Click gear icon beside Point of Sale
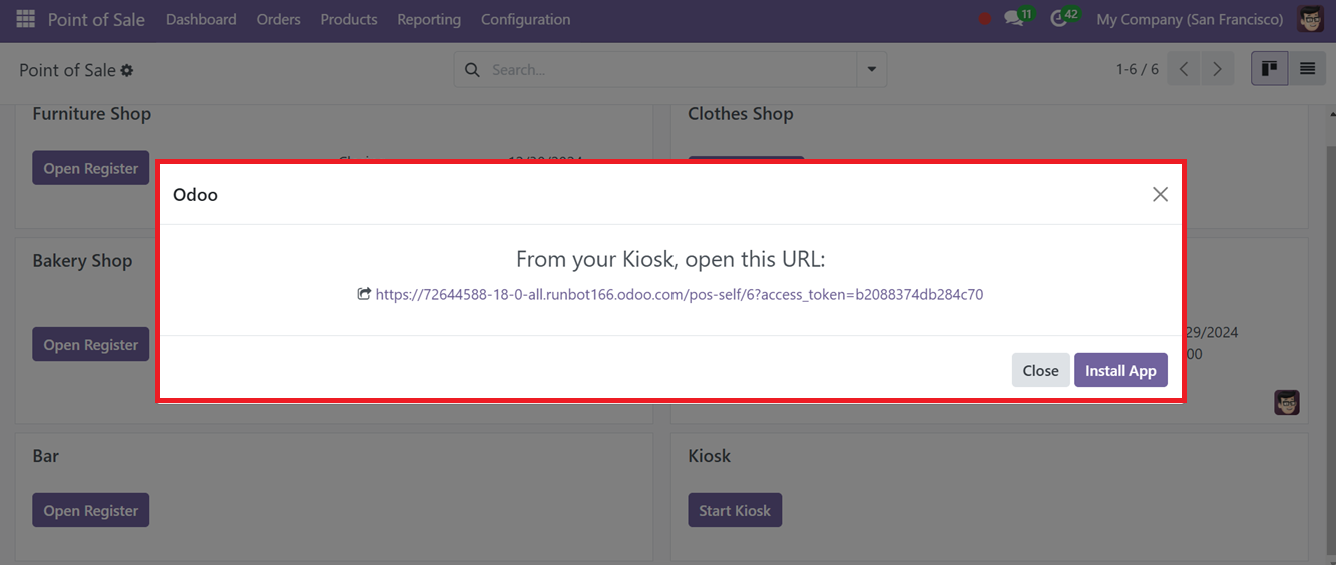 [127, 70]
